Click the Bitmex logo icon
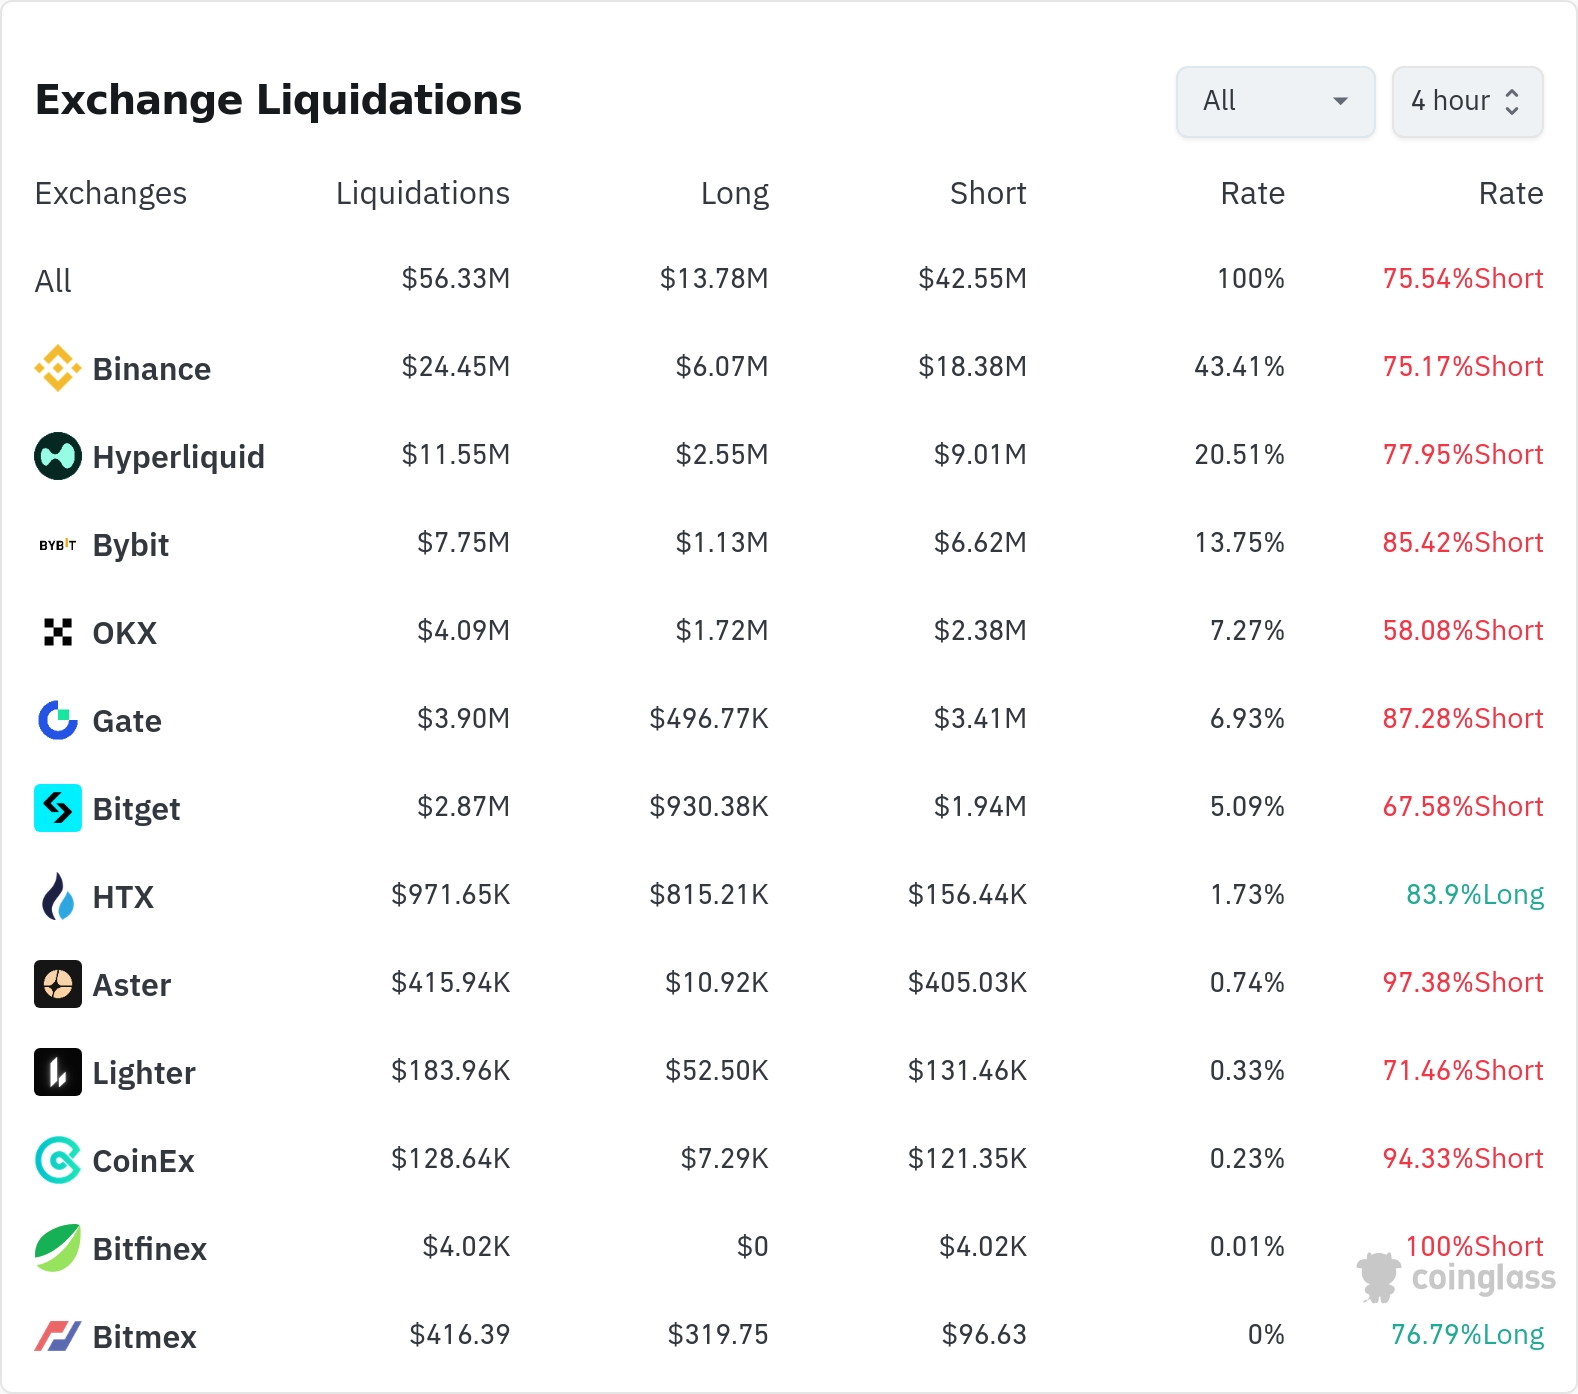Screen dimensions: 1578x1394 click(58, 1336)
